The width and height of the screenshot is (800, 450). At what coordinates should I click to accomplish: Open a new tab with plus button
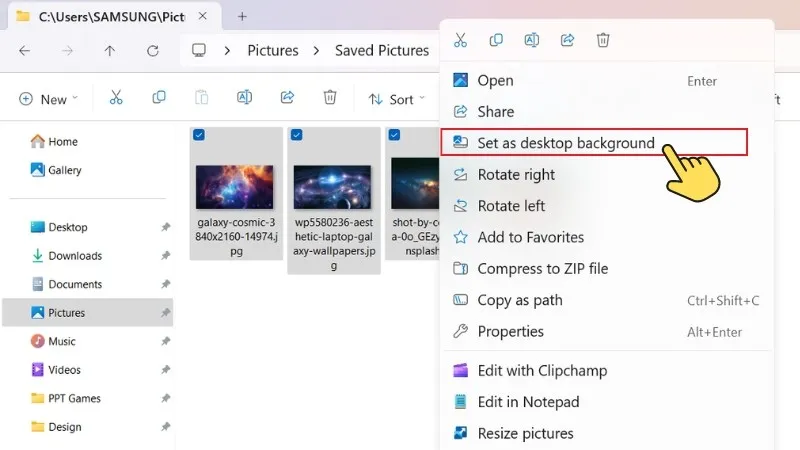[242, 16]
